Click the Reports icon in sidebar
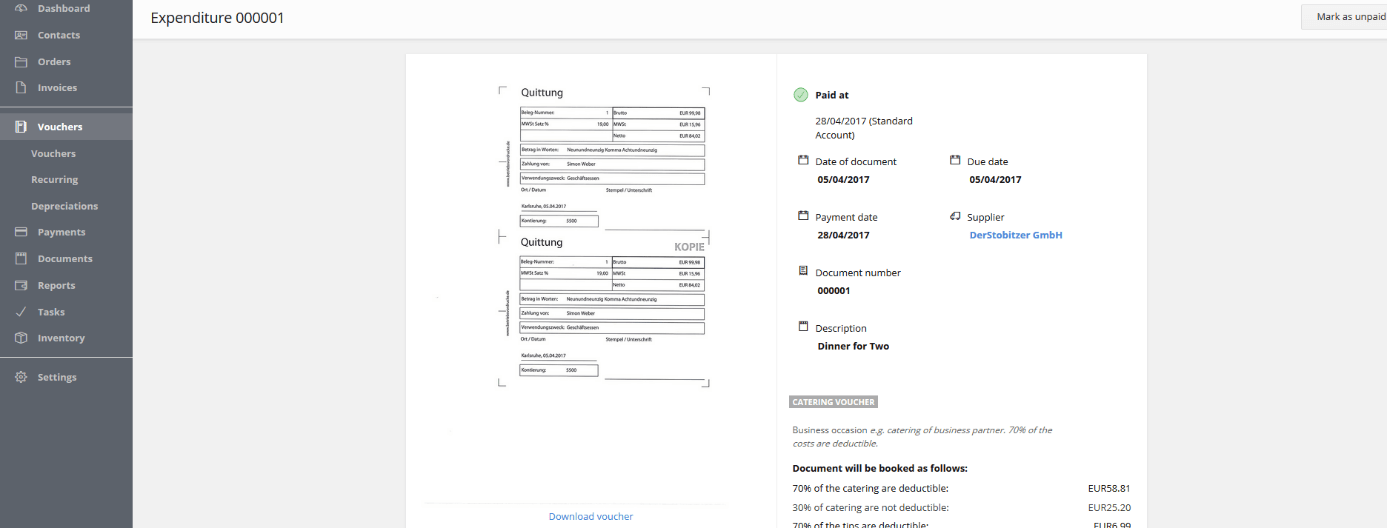 21,286
